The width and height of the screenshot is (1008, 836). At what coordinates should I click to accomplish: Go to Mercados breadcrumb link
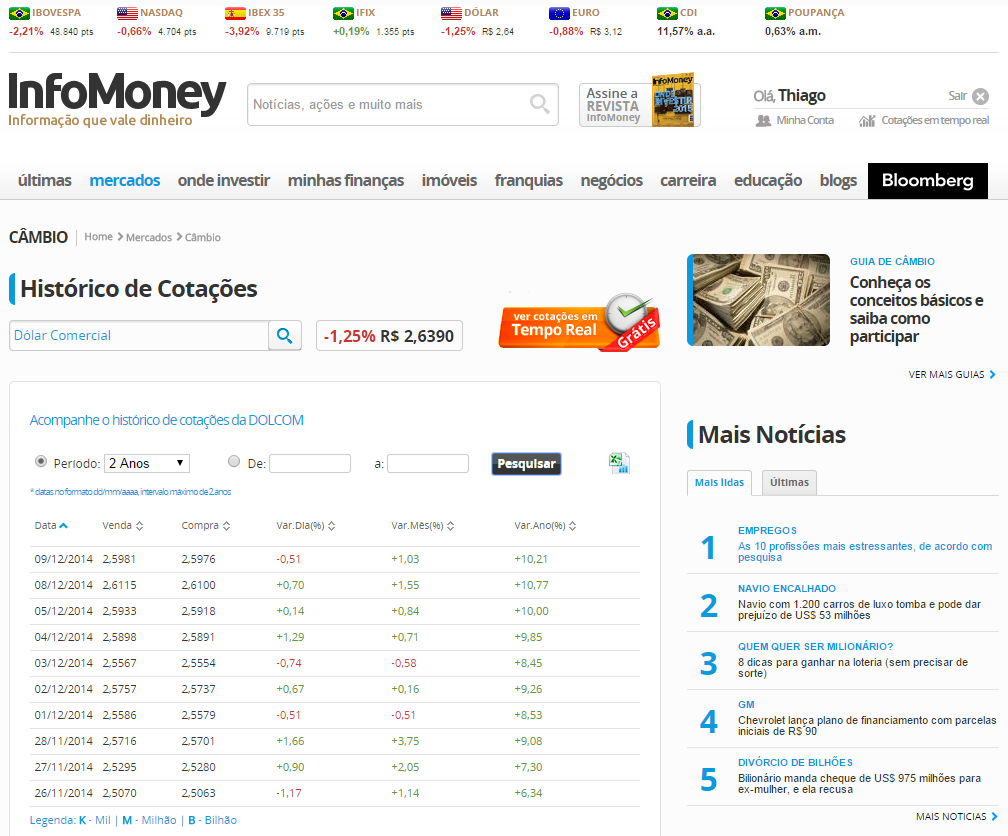coord(148,237)
